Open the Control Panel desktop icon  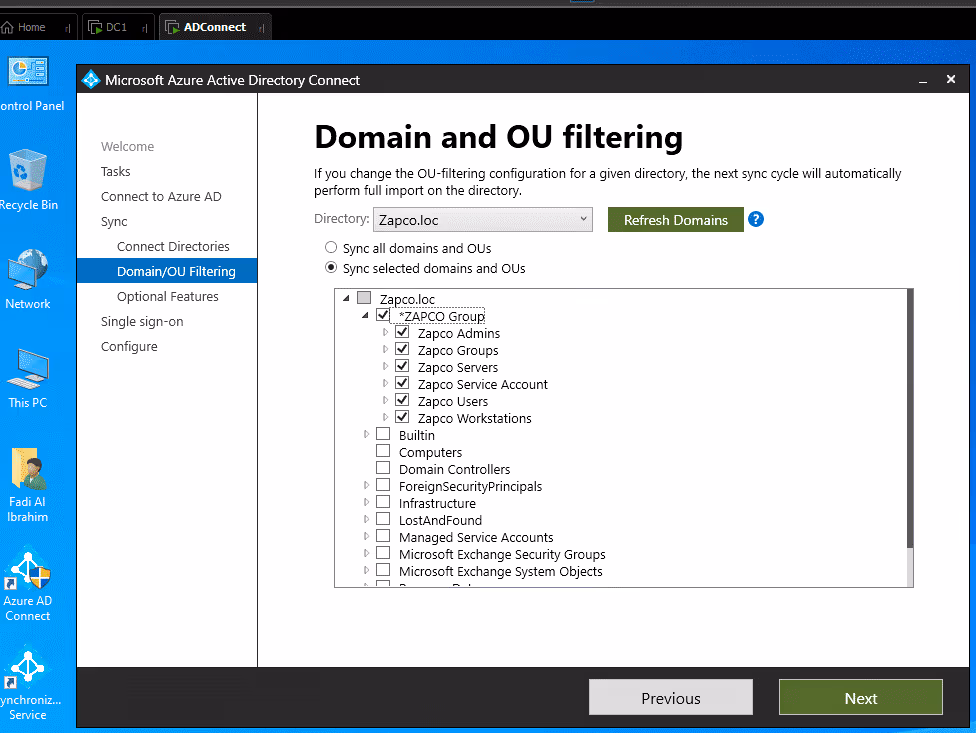coord(28,72)
